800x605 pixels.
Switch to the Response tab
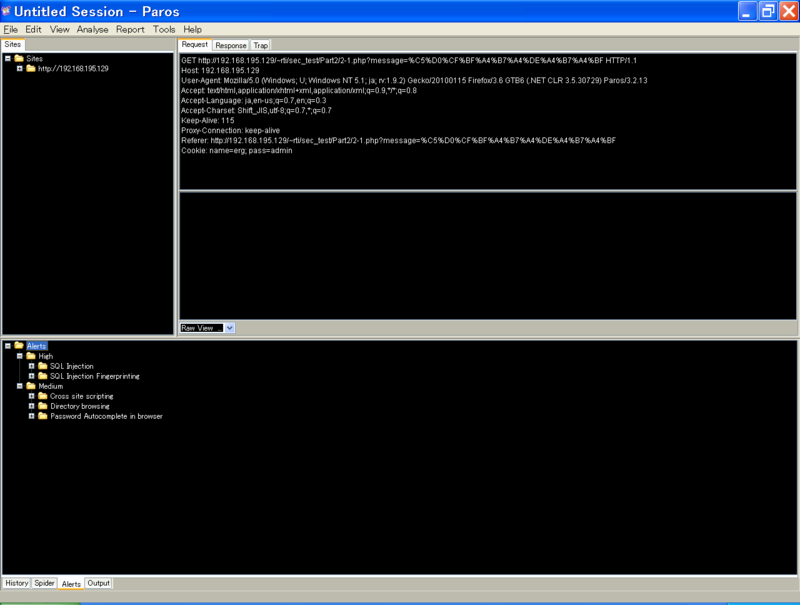coord(231,45)
